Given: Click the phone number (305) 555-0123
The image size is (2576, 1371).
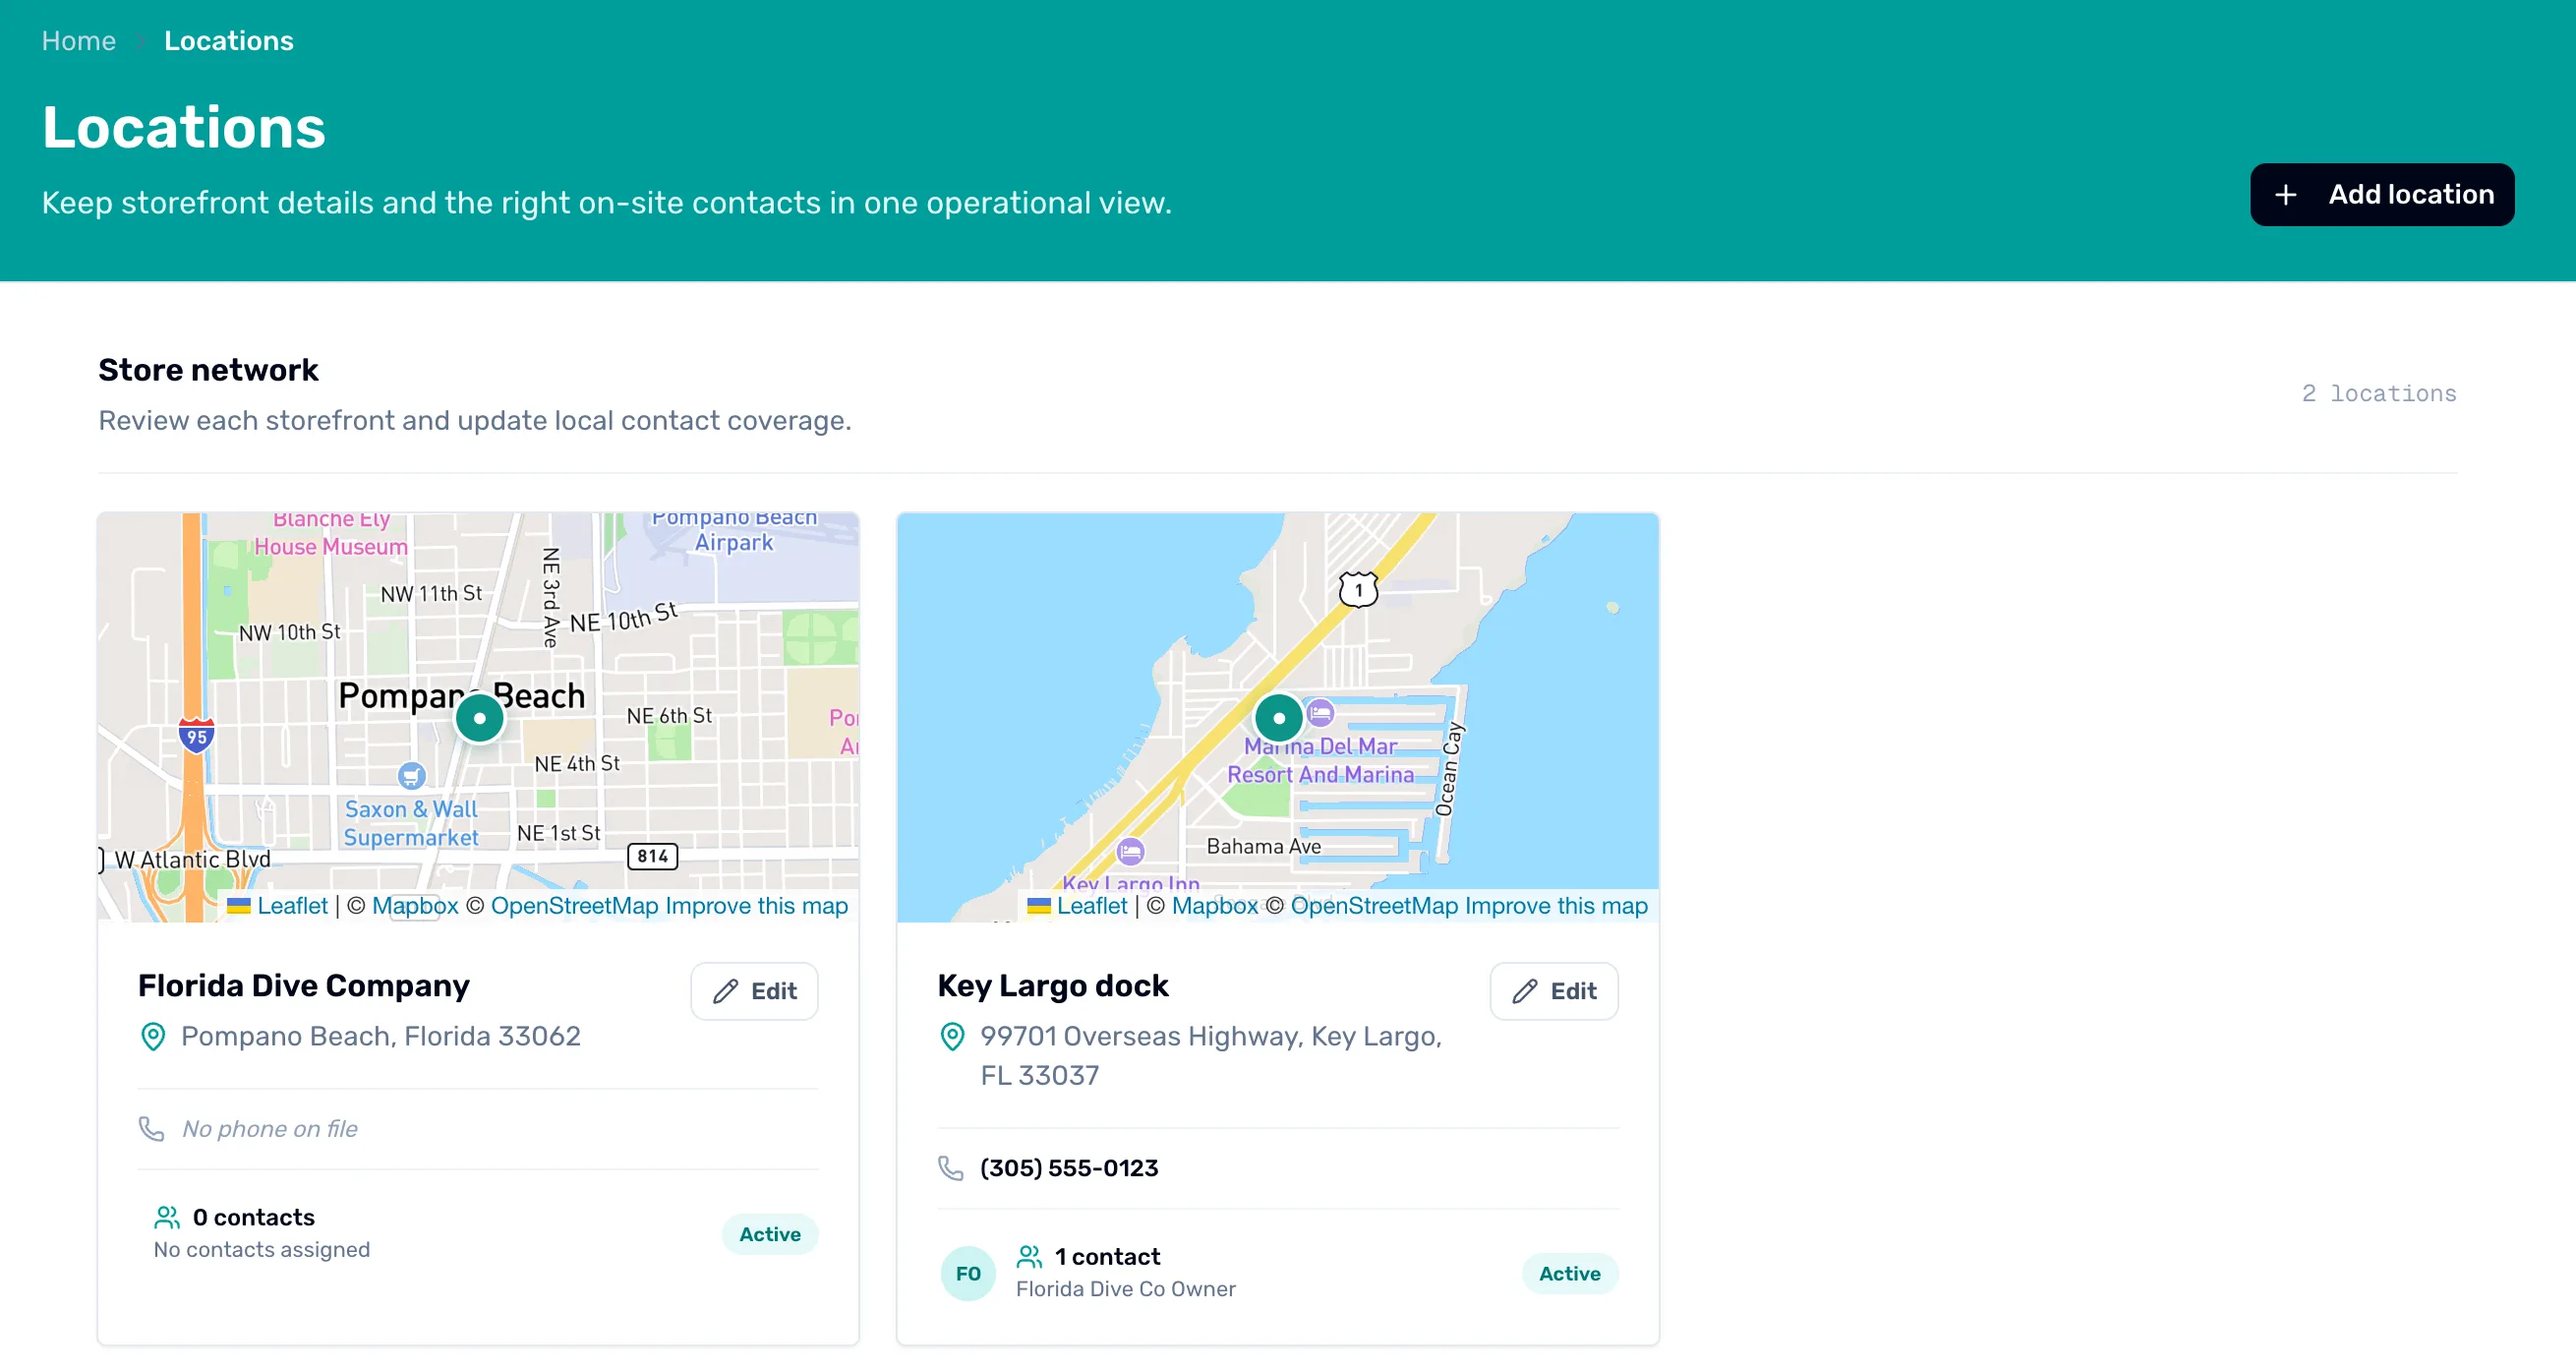Looking at the screenshot, I should pos(1069,1168).
